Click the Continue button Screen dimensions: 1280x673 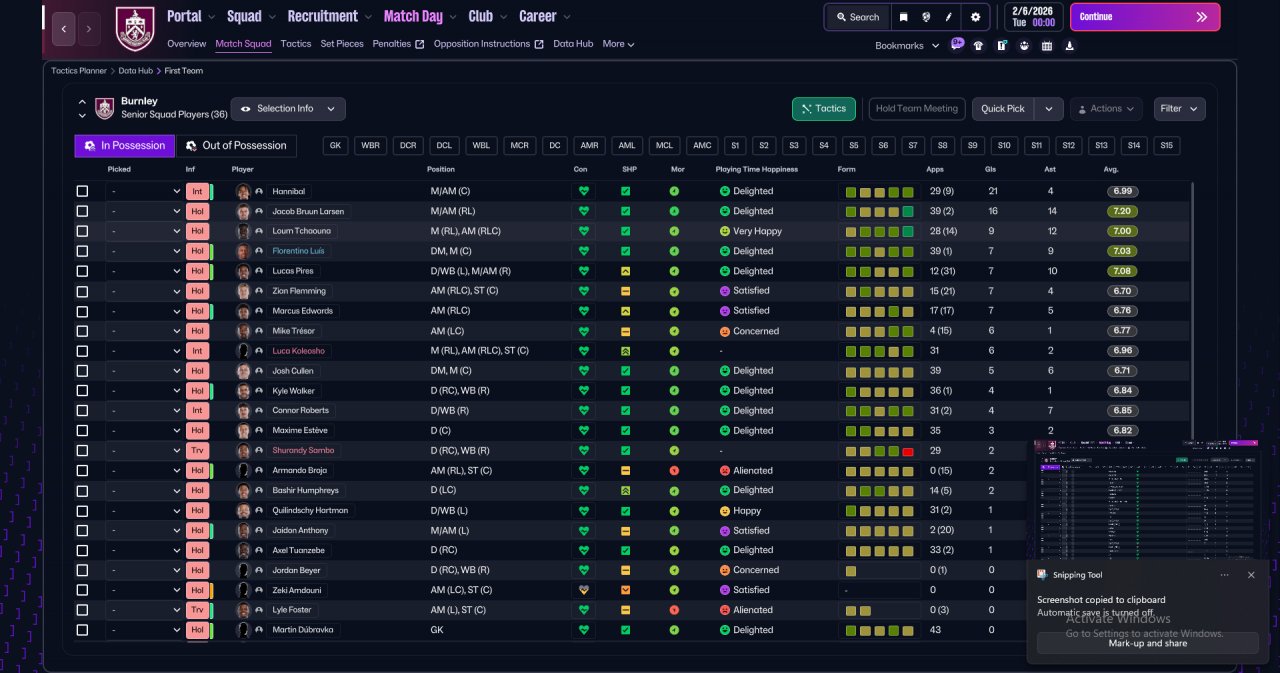tap(1145, 17)
